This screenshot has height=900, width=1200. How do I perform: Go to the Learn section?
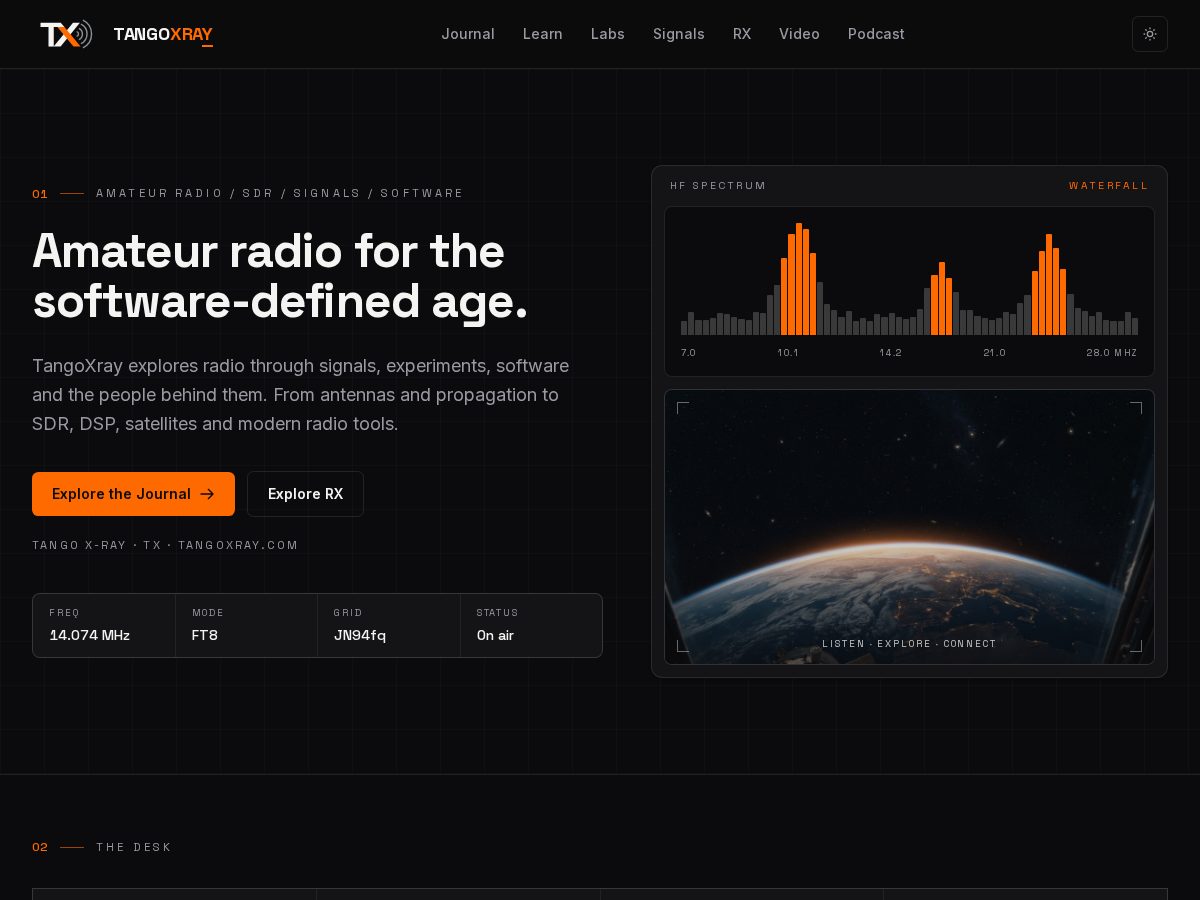point(543,34)
